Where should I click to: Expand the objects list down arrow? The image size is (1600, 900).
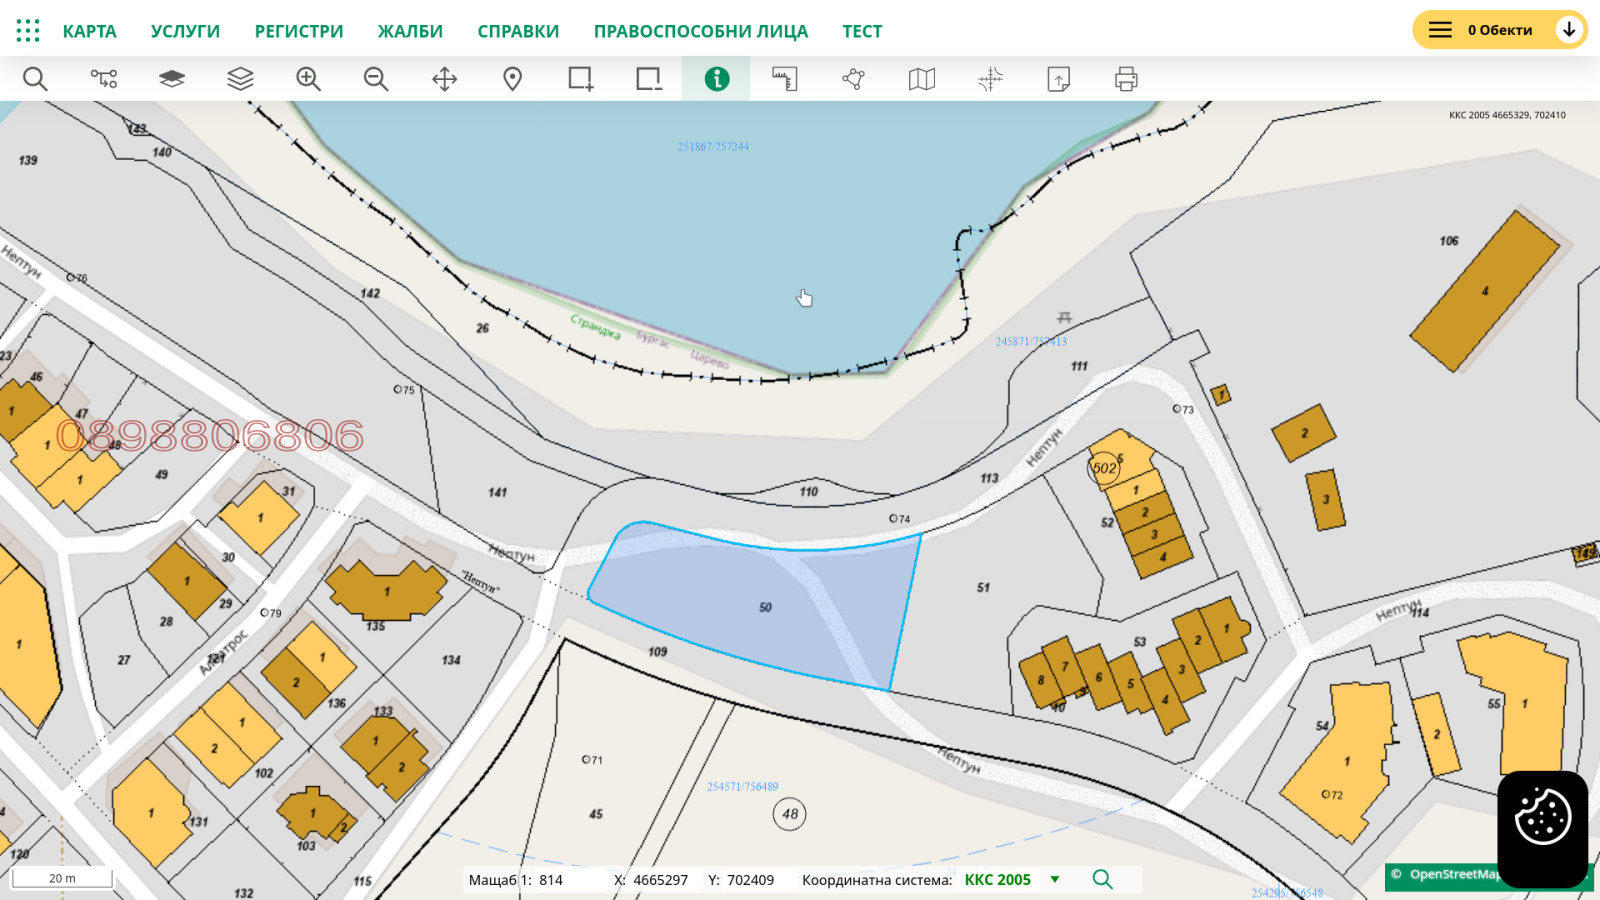point(1569,30)
